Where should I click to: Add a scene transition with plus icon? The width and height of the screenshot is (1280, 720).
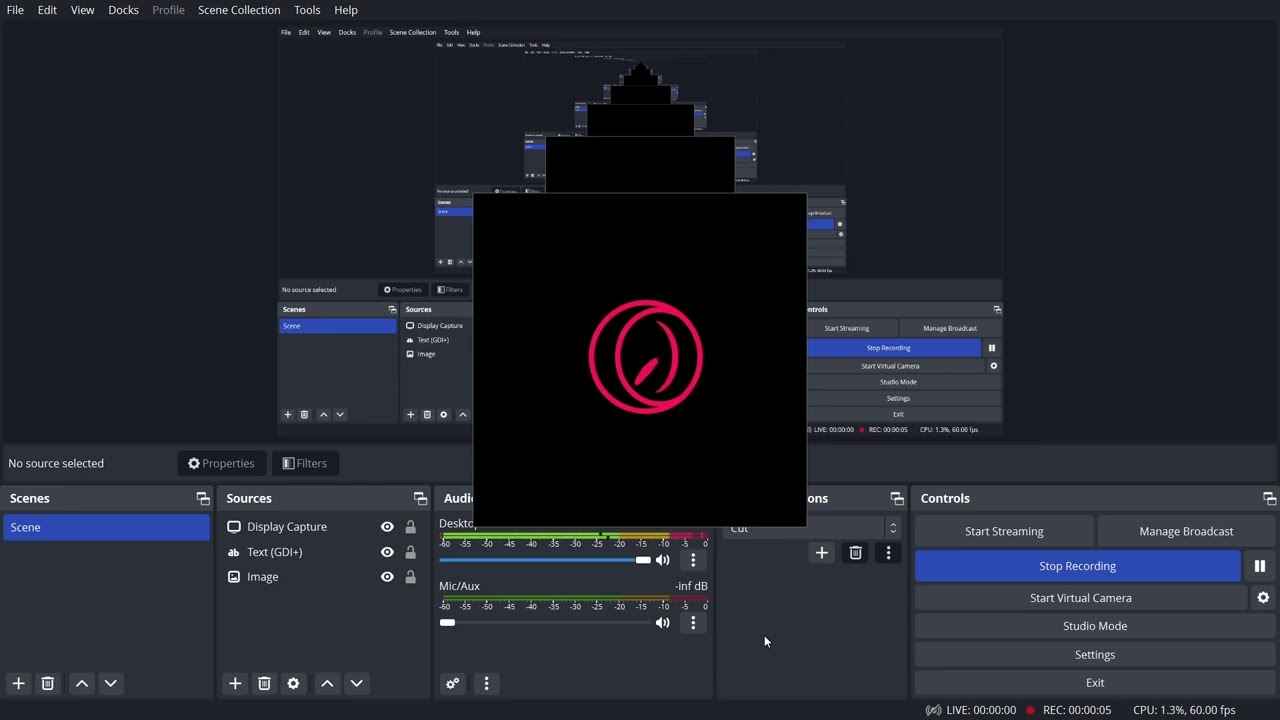[821, 552]
